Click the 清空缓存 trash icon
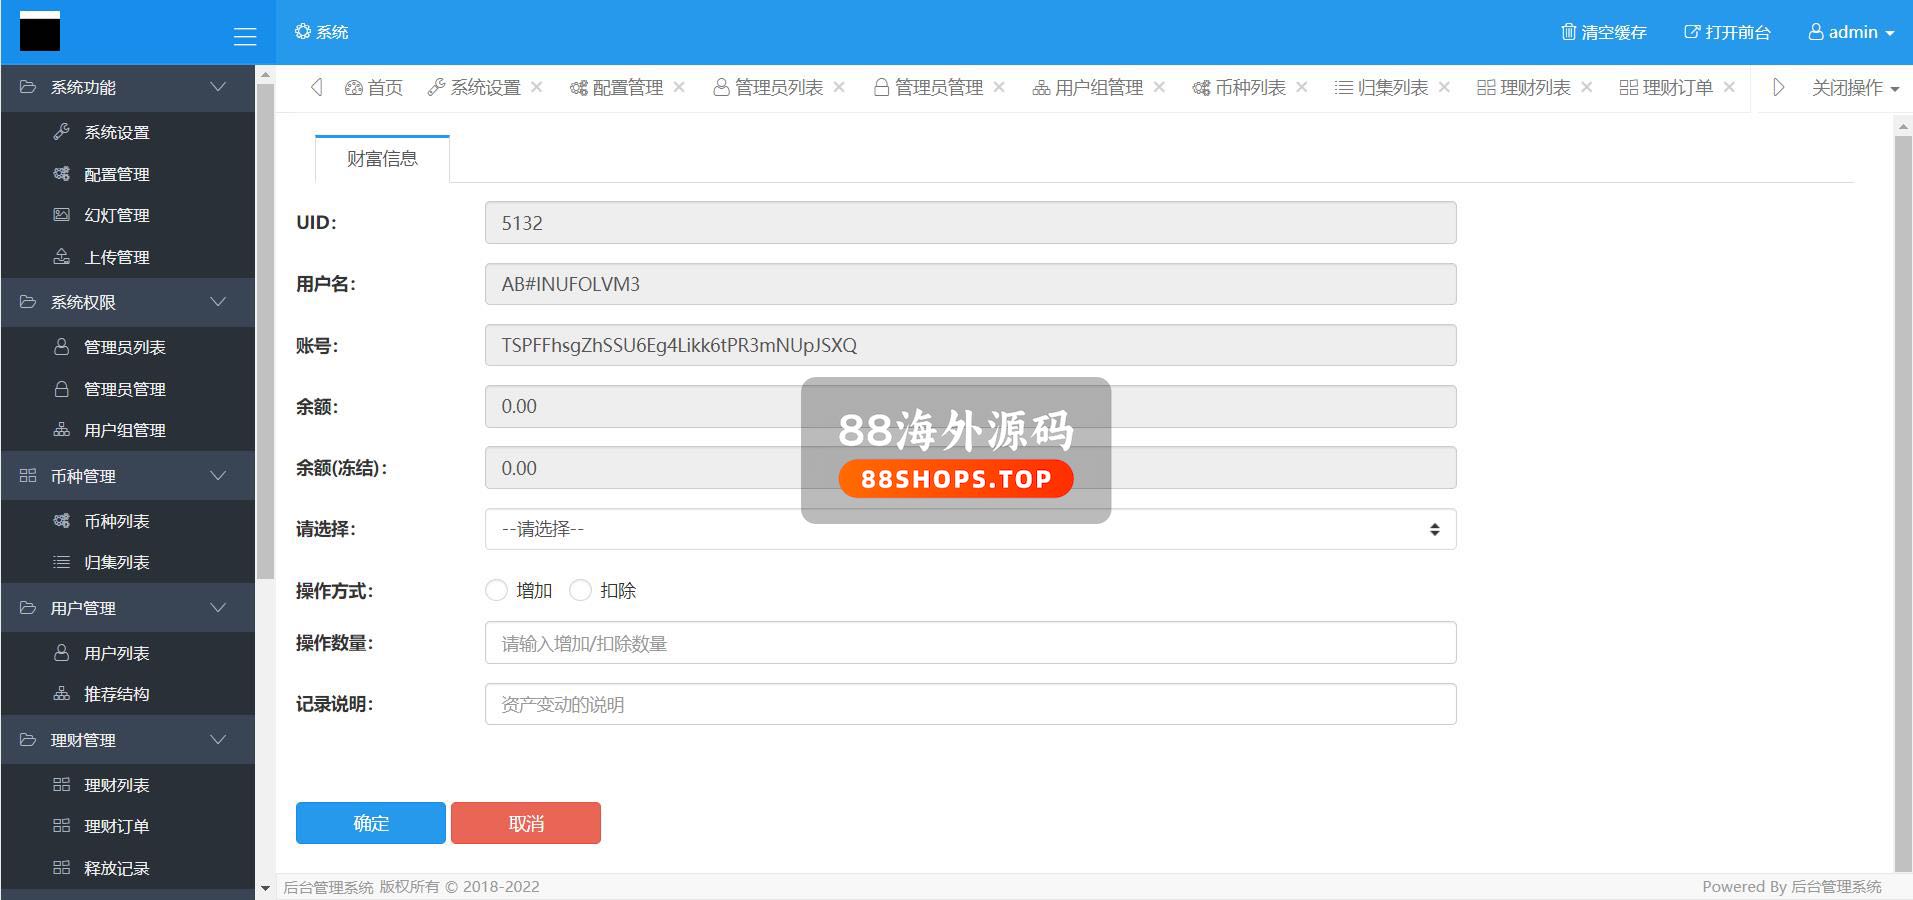This screenshot has height=900, width=1913. [1568, 32]
